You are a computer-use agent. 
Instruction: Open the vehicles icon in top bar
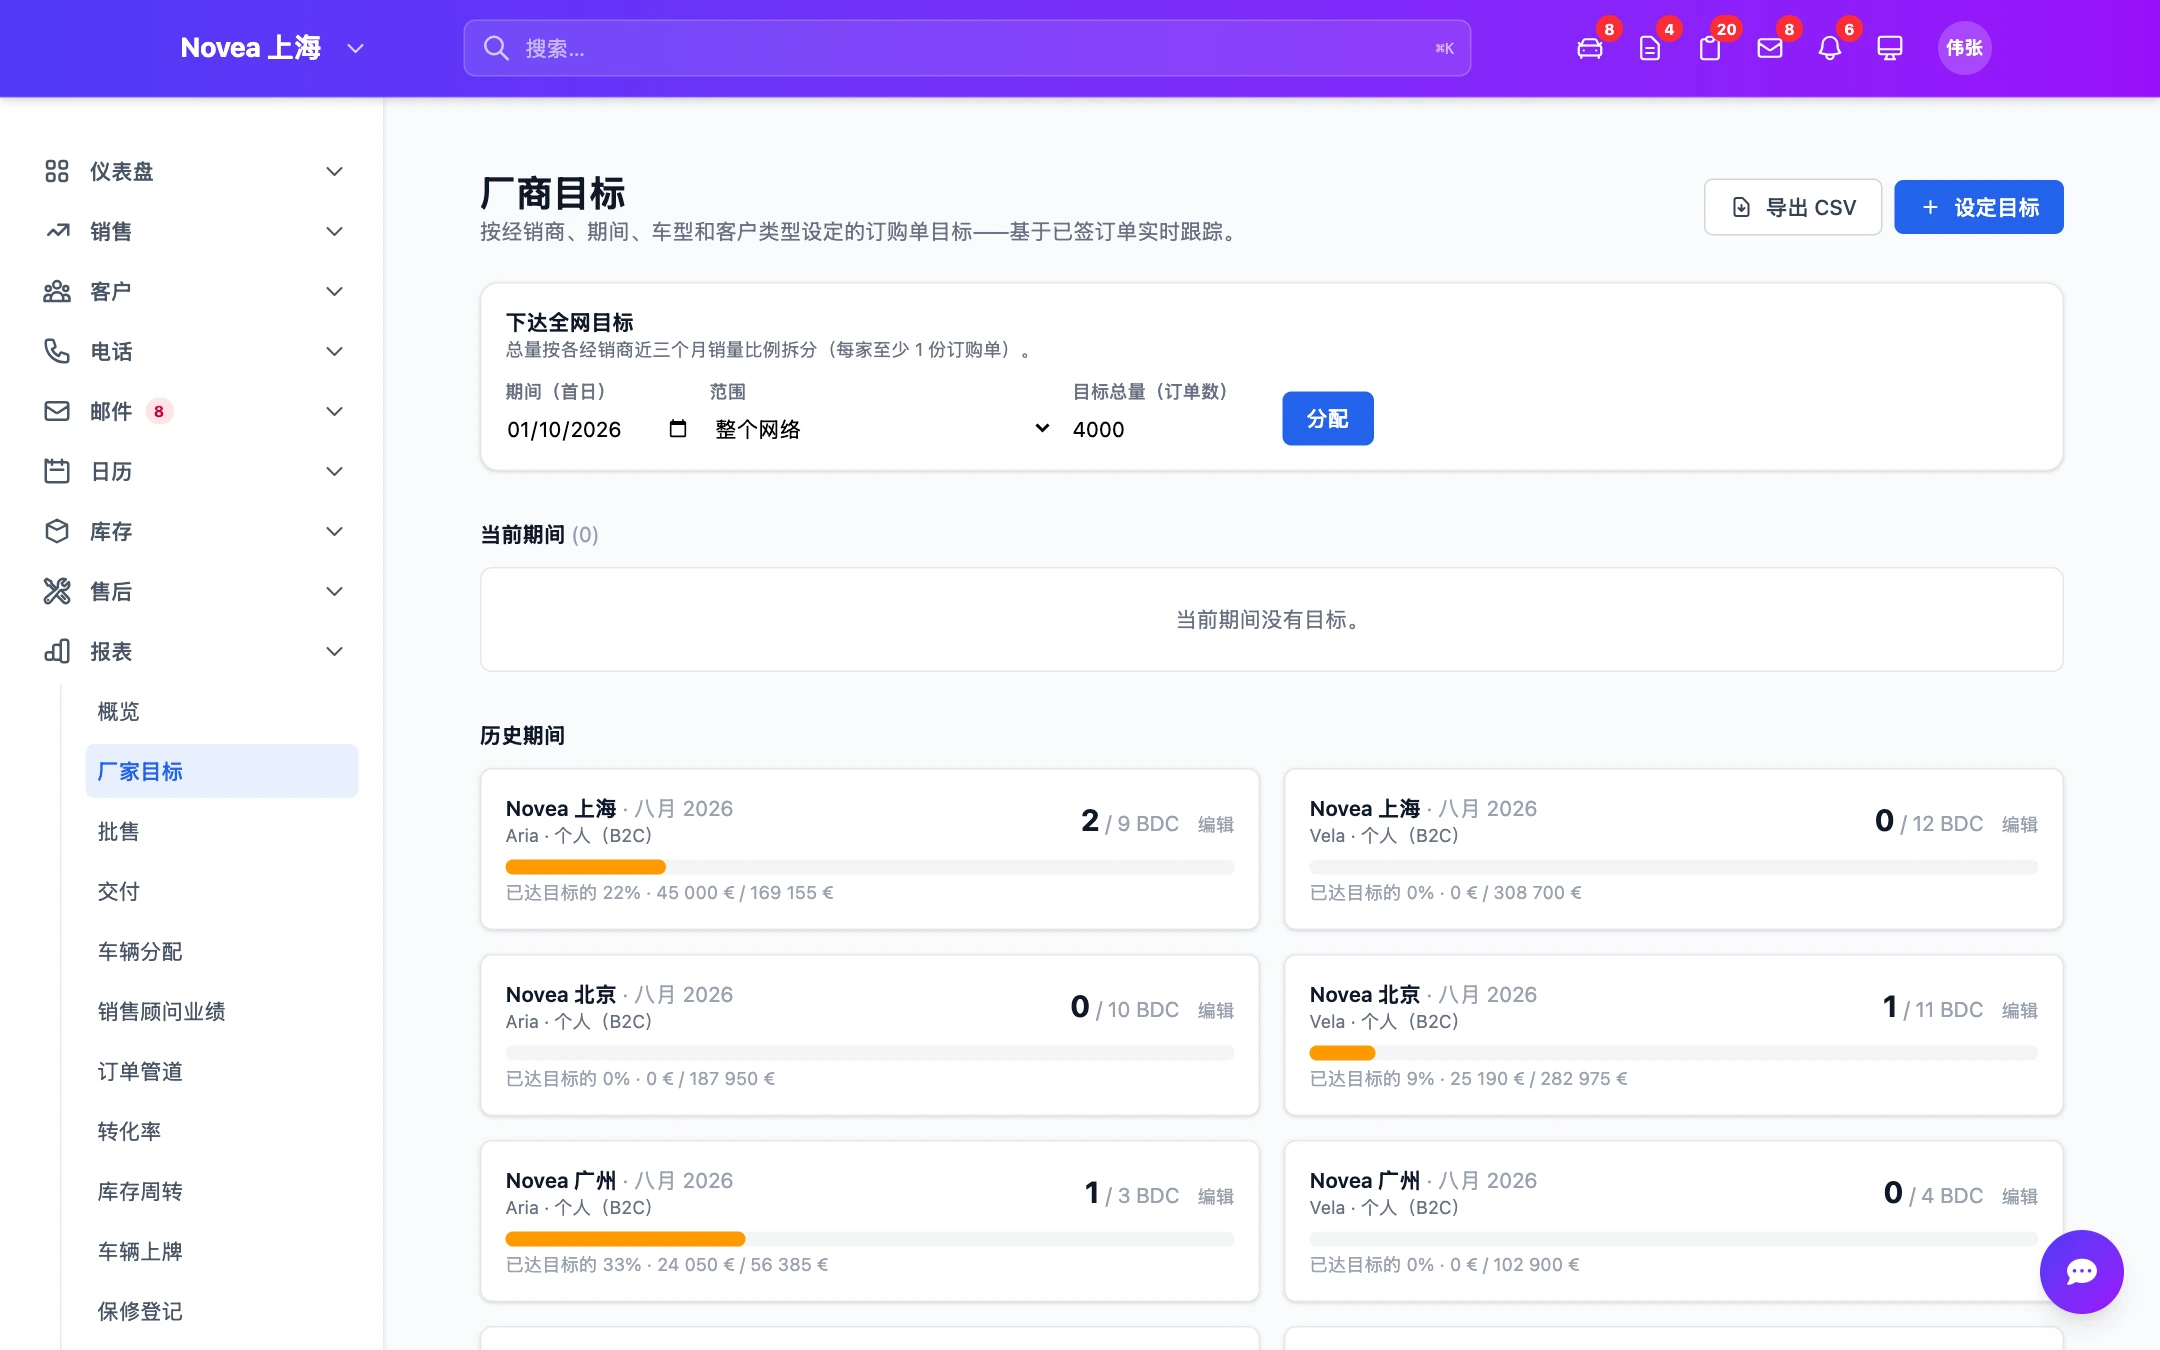(1589, 48)
